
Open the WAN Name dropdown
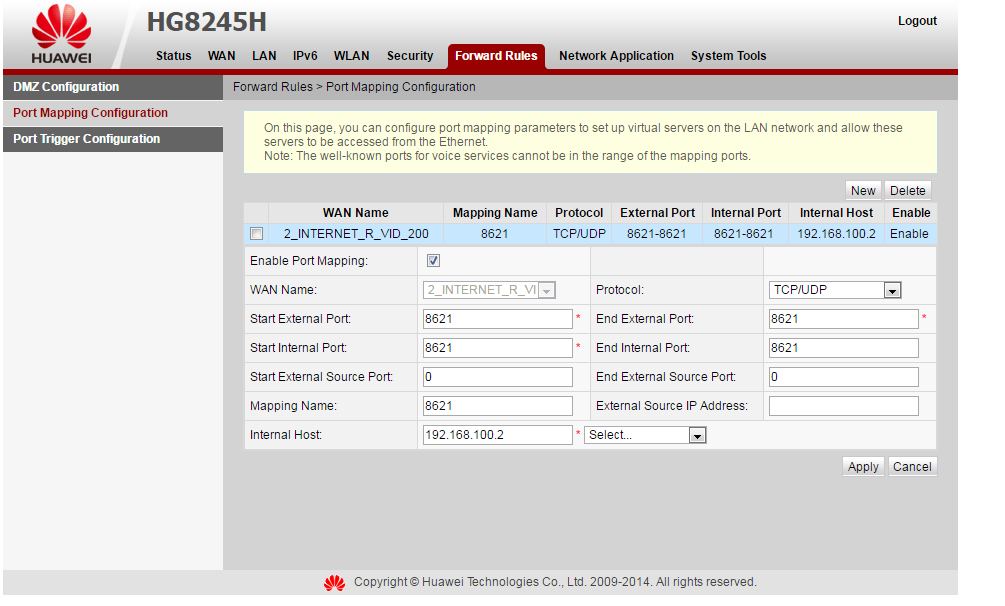(489, 290)
